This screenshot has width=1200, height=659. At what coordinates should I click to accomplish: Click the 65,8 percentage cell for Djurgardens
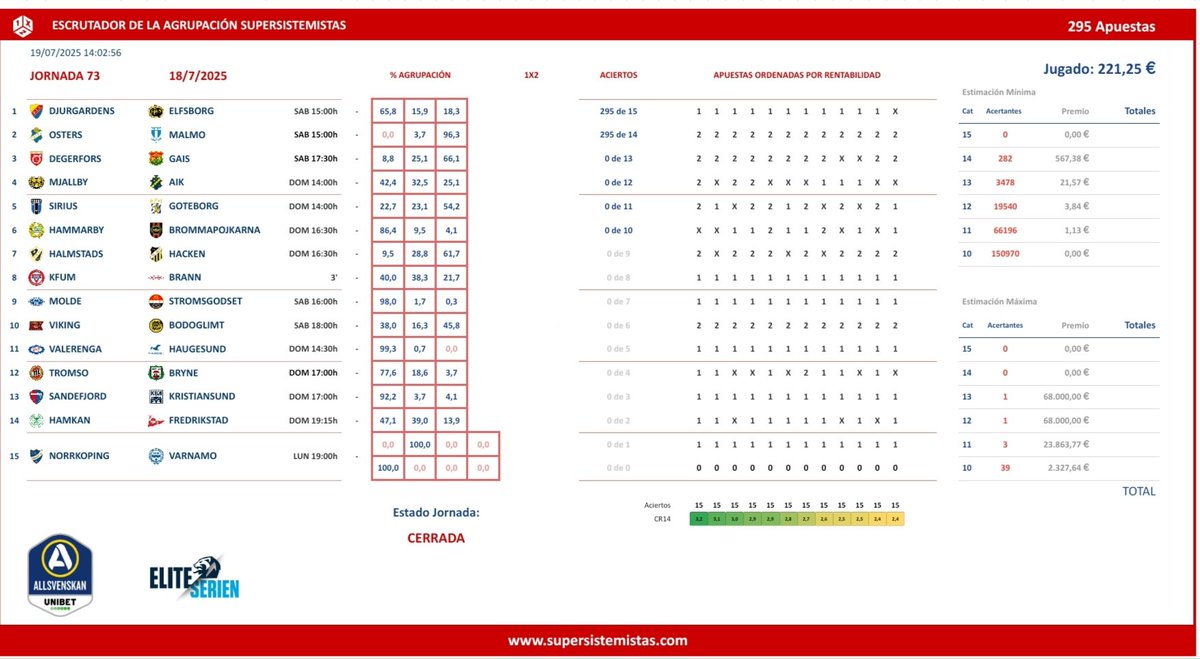click(x=388, y=111)
